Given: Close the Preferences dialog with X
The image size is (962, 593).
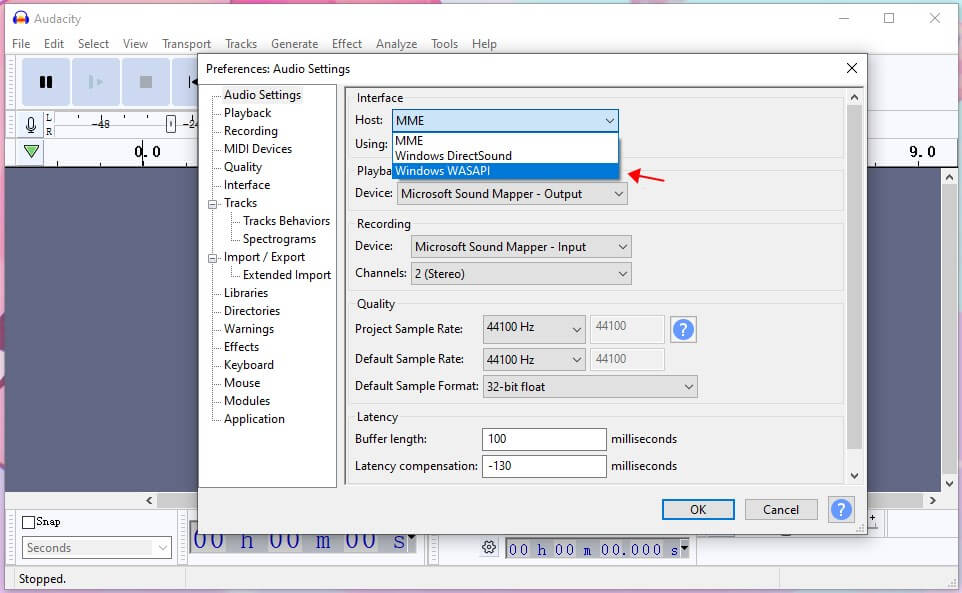Looking at the screenshot, I should (852, 68).
